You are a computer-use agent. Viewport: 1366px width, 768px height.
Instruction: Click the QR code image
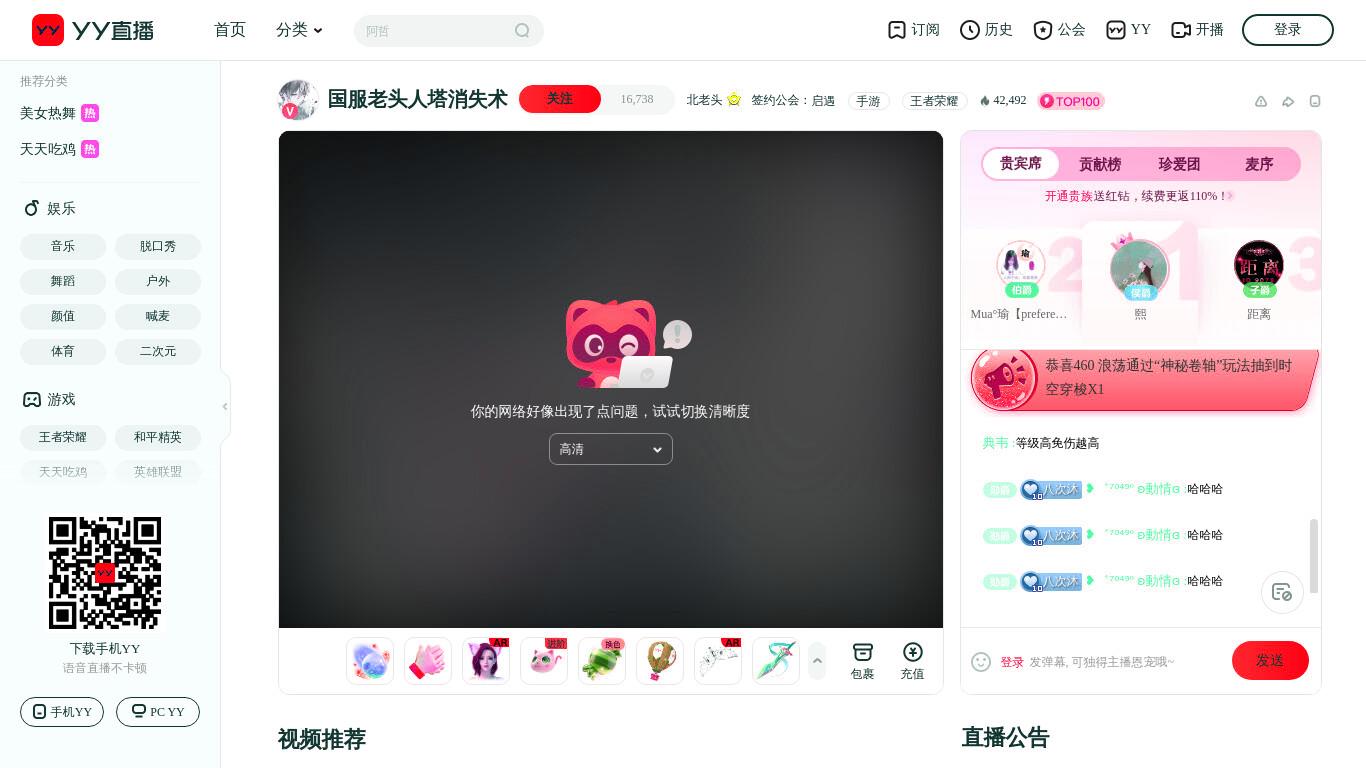[x=105, y=573]
